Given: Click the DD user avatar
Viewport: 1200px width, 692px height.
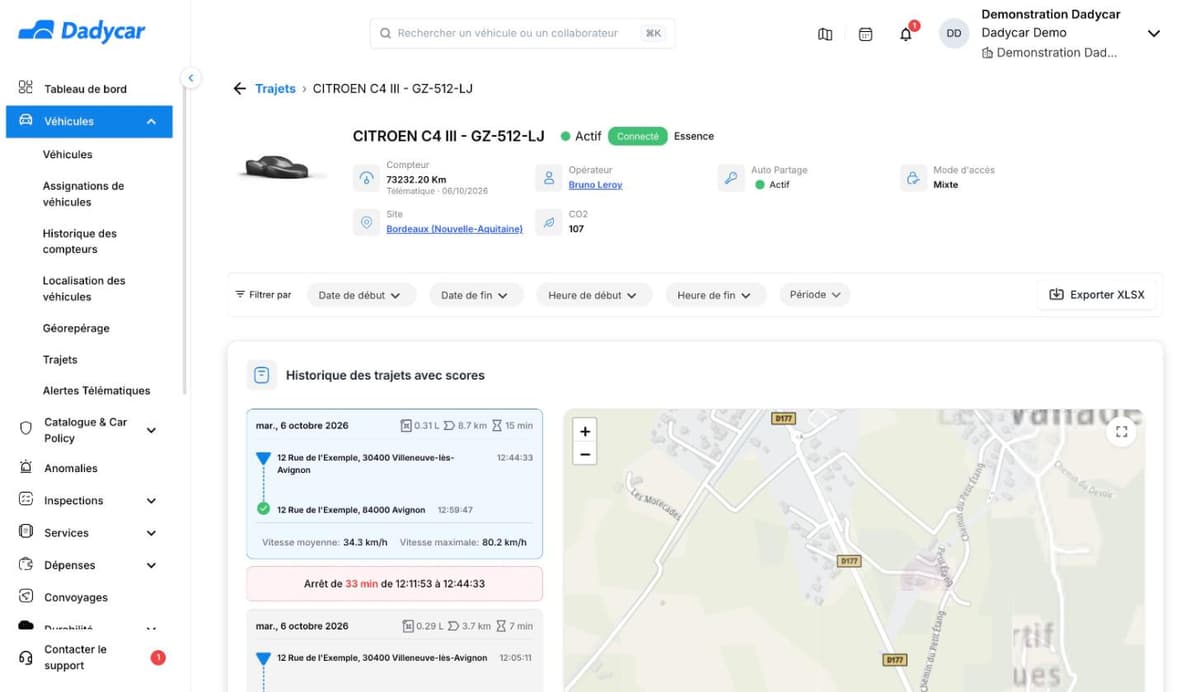Looking at the screenshot, I should point(954,33).
